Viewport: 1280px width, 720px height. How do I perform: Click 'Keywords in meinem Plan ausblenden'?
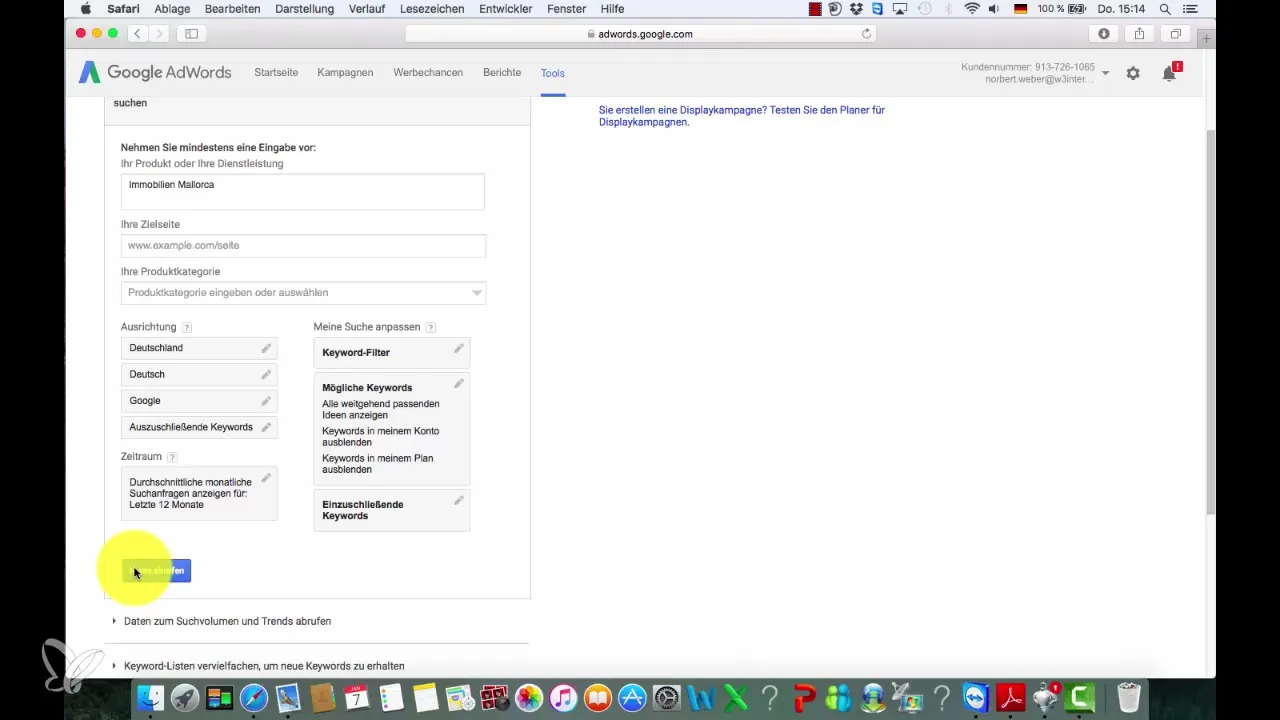pyautogui.click(x=377, y=463)
